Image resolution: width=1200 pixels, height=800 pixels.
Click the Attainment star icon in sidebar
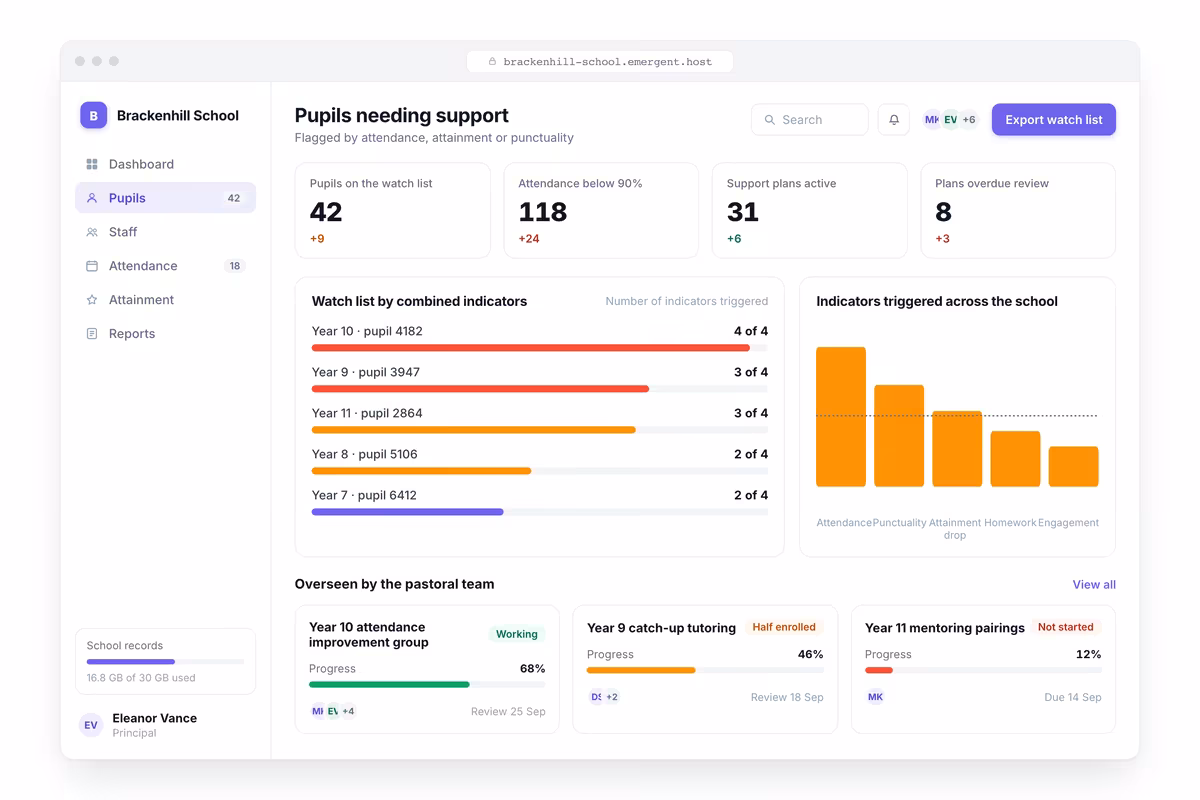click(x=92, y=300)
